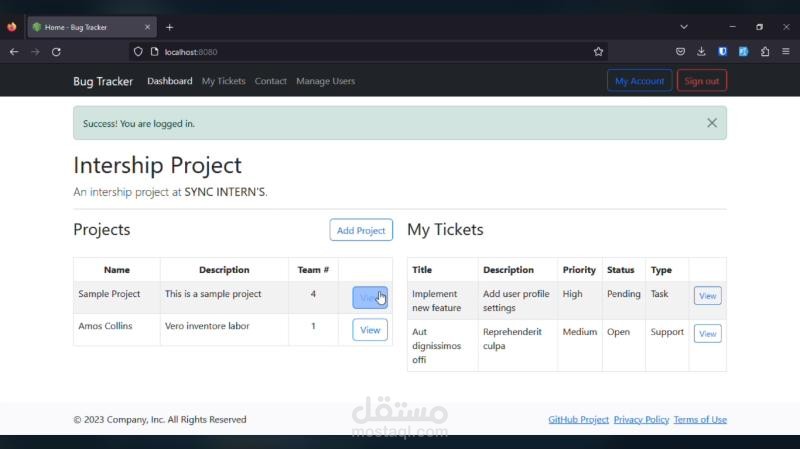Open the downloads arrow icon

click(x=702, y=52)
